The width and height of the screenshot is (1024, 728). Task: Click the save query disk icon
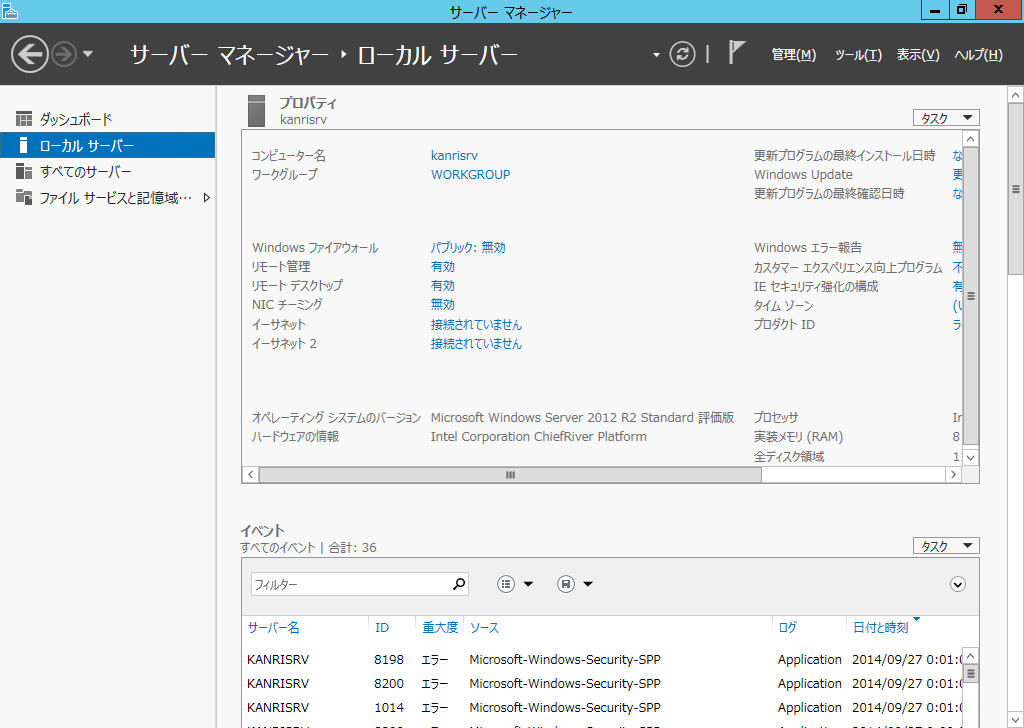pos(566,584)
